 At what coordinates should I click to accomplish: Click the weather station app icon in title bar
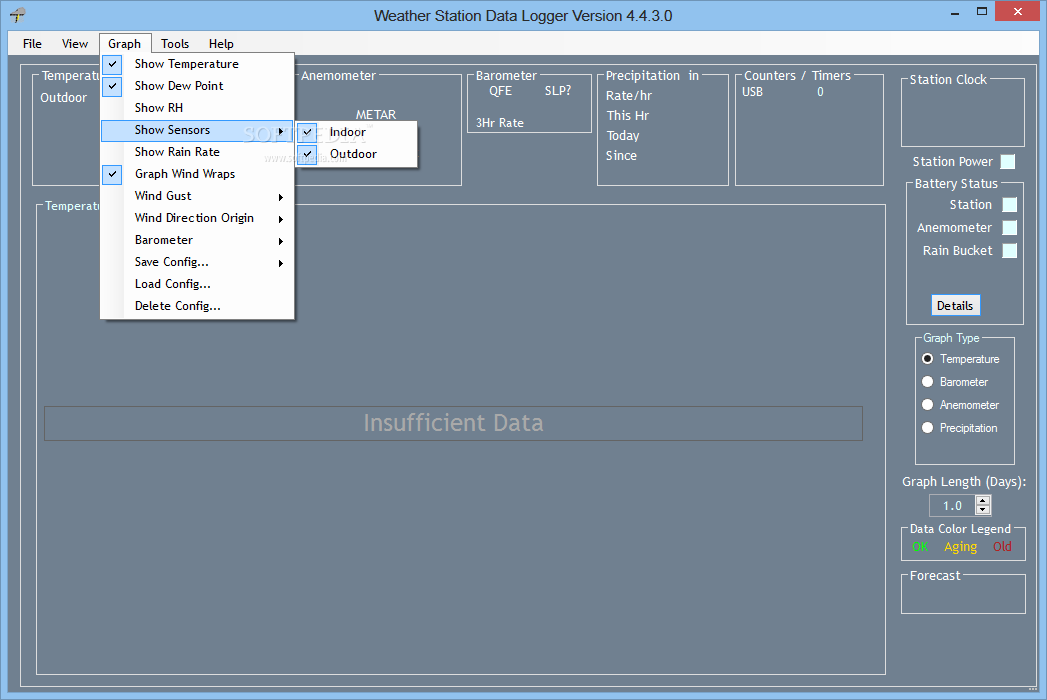point(18,15)
